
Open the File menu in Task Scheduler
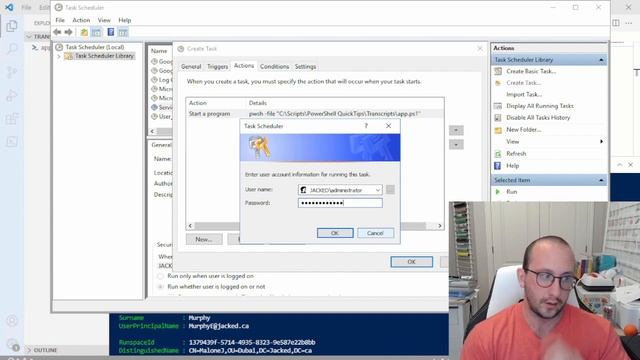(60, 20)
